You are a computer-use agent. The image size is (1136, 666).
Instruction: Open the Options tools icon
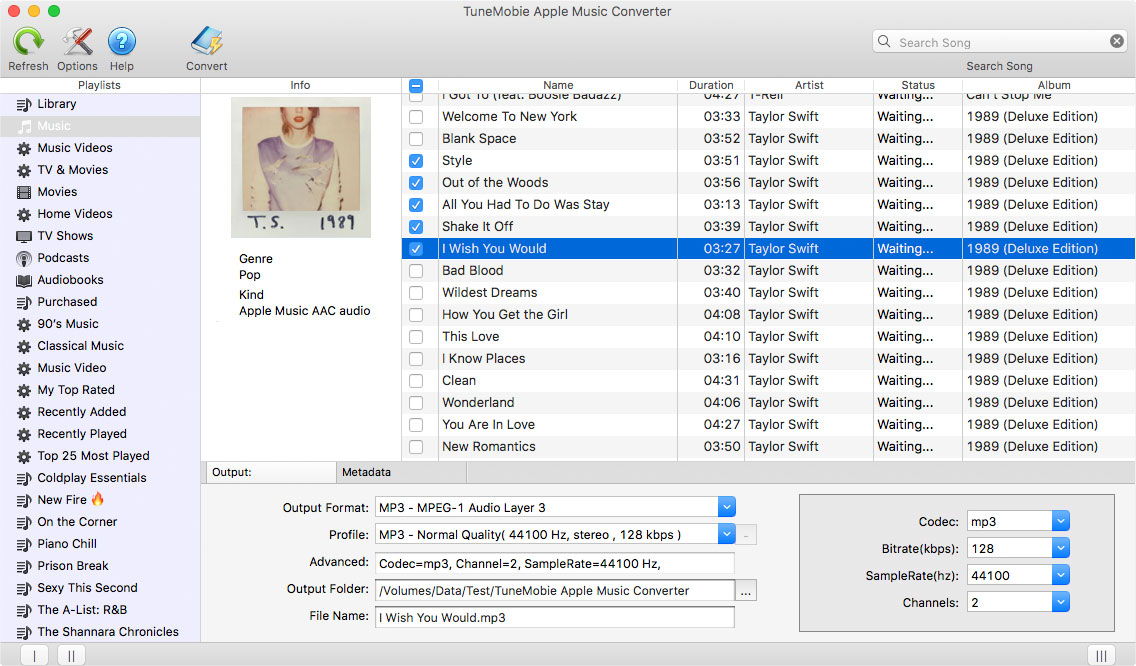click(x=78, y=41)
